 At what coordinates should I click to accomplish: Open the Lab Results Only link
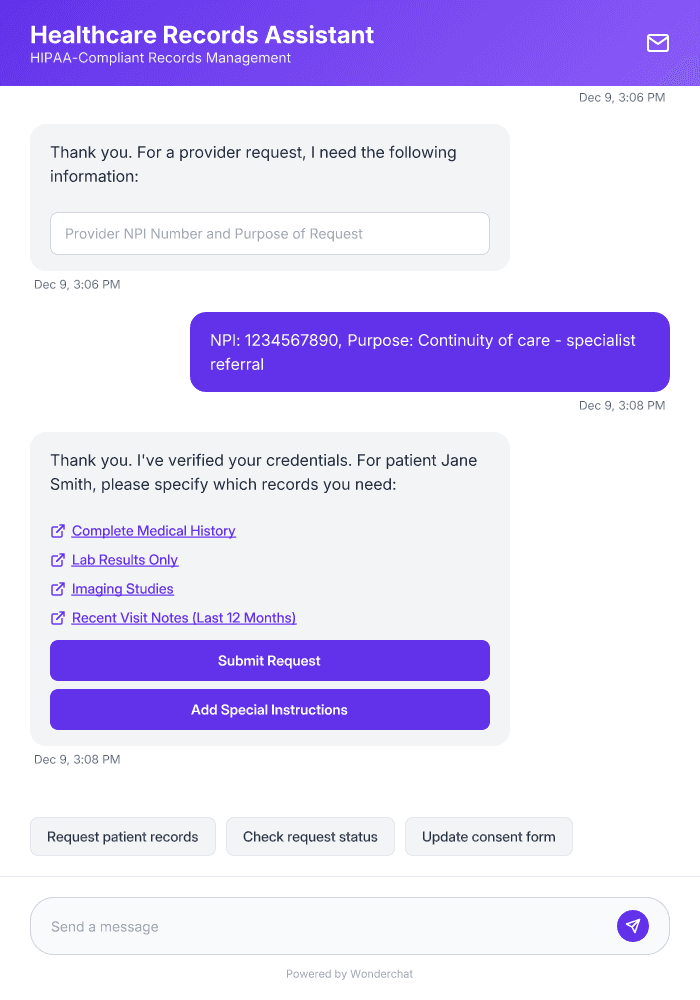(125, 560)
